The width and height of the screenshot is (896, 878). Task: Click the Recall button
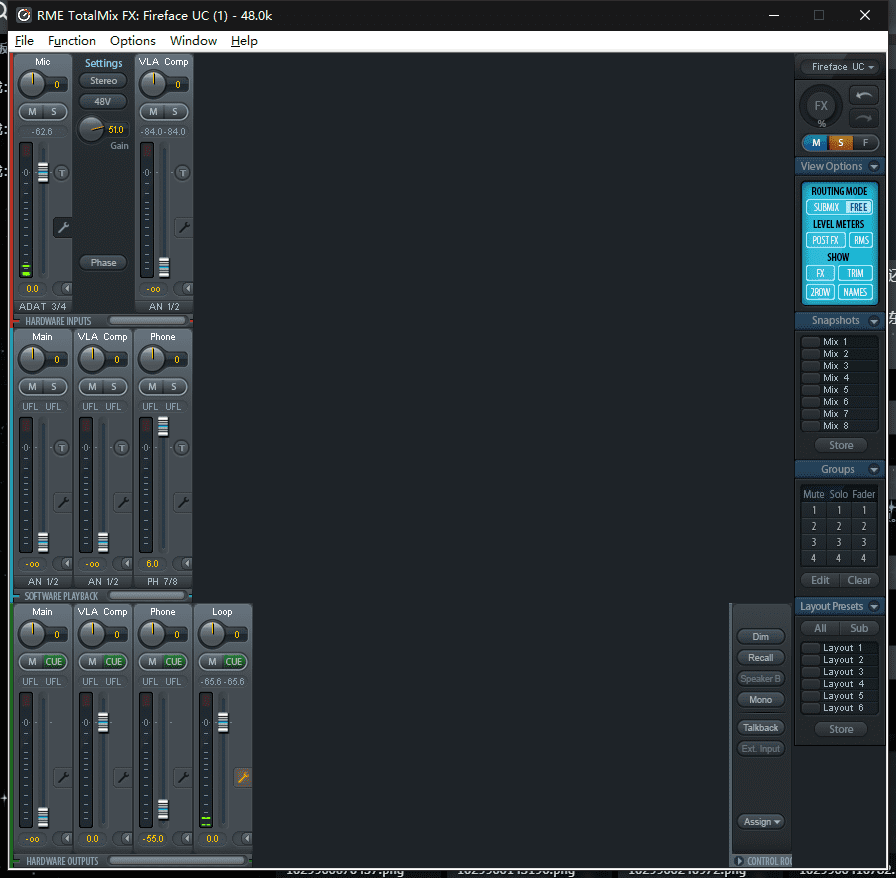coord(761,658)
